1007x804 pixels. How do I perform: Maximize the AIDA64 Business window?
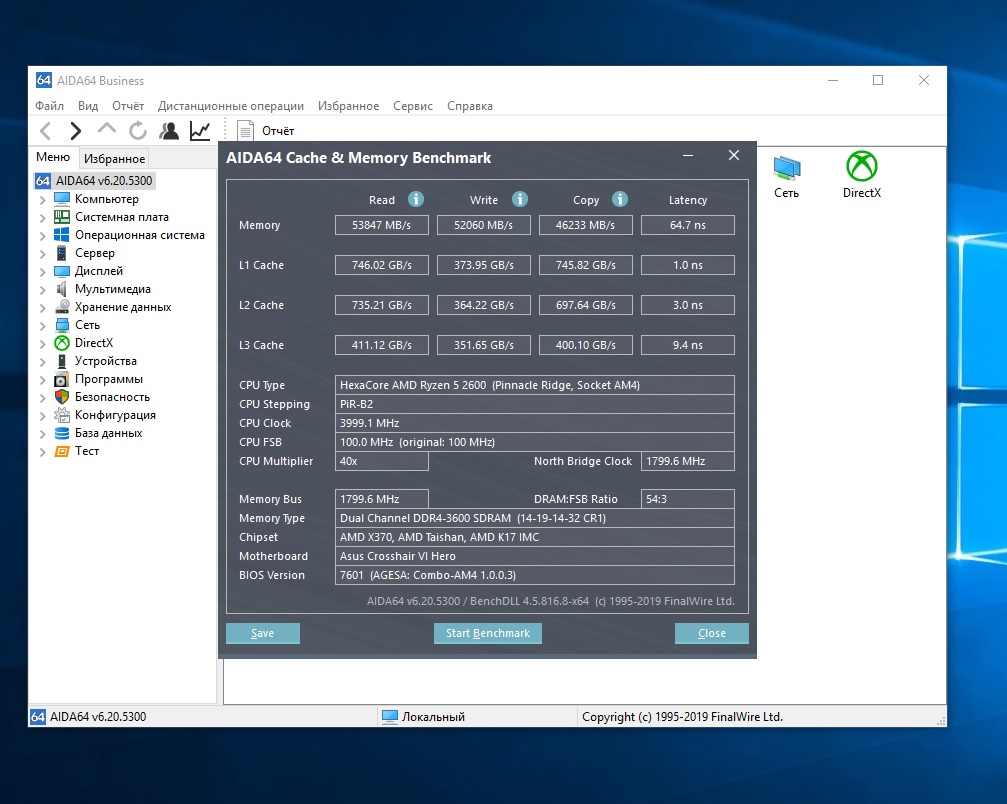[x=878, y=80]
